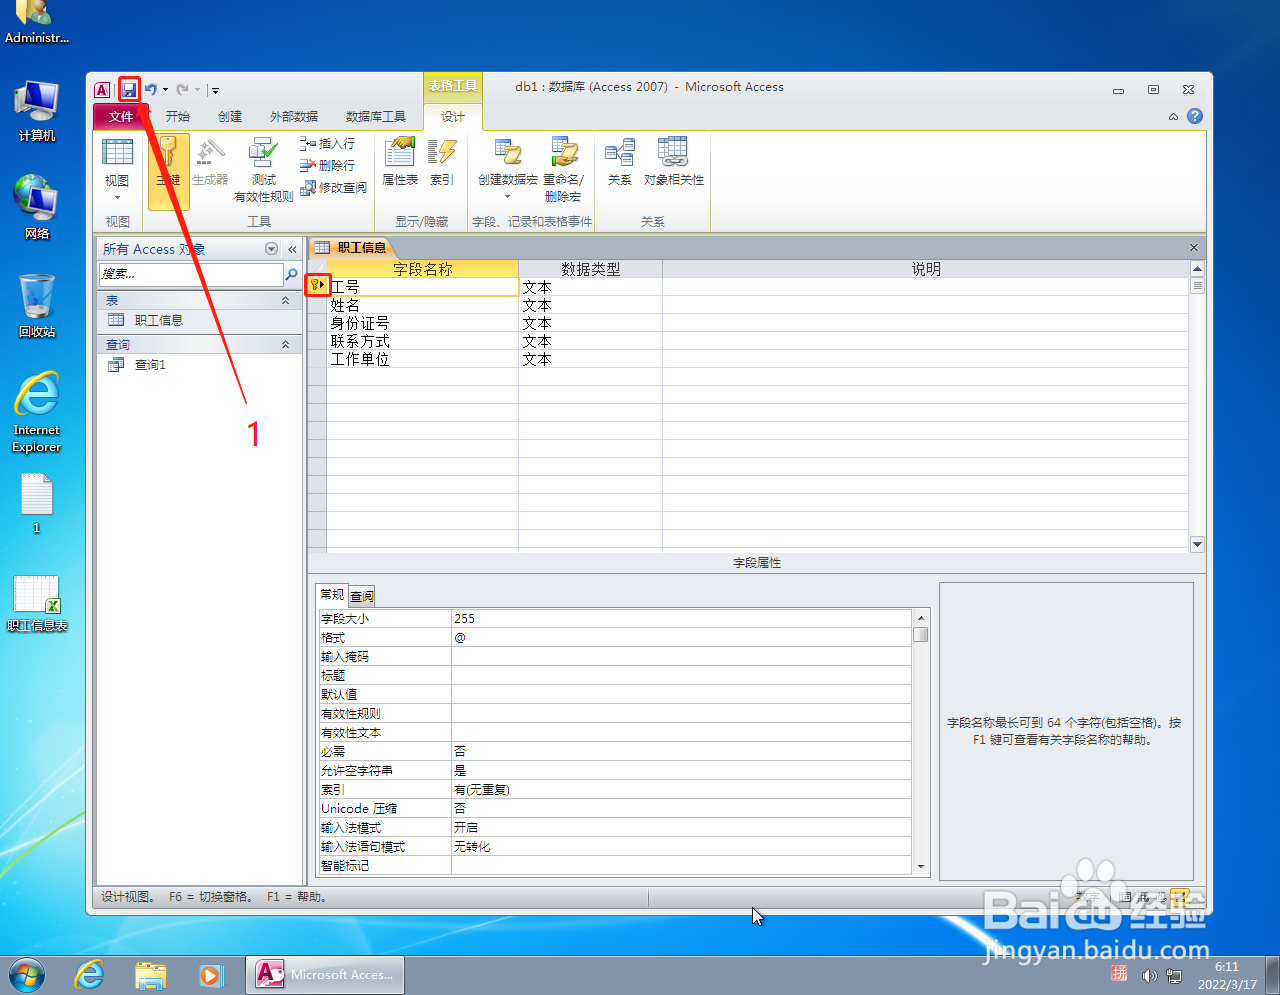The height and width of the screenshot is (995, 1280).
Task: Click the 数据类型 column header
Action: (590, 269)
